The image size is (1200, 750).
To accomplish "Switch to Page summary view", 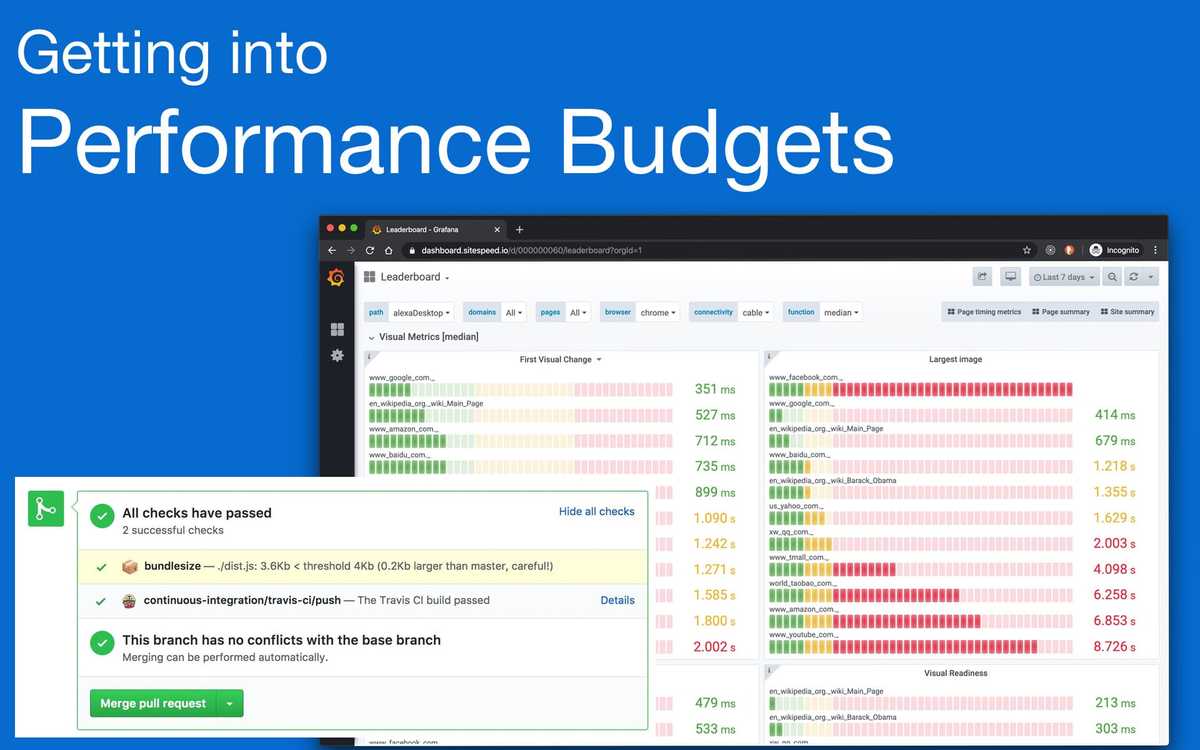I will pyautogui.click(x=1063, y=311).
